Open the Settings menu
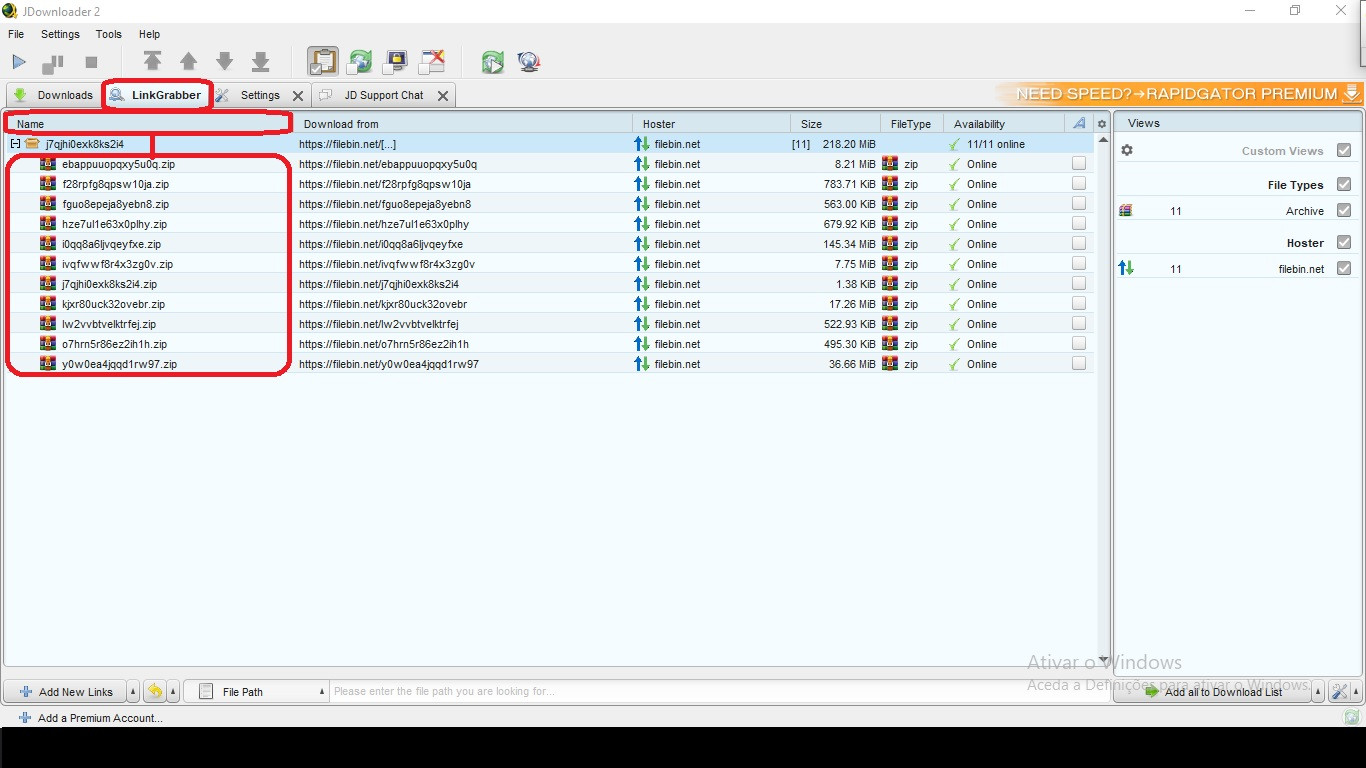1366x768 pixels. click(x=60, y=34)
